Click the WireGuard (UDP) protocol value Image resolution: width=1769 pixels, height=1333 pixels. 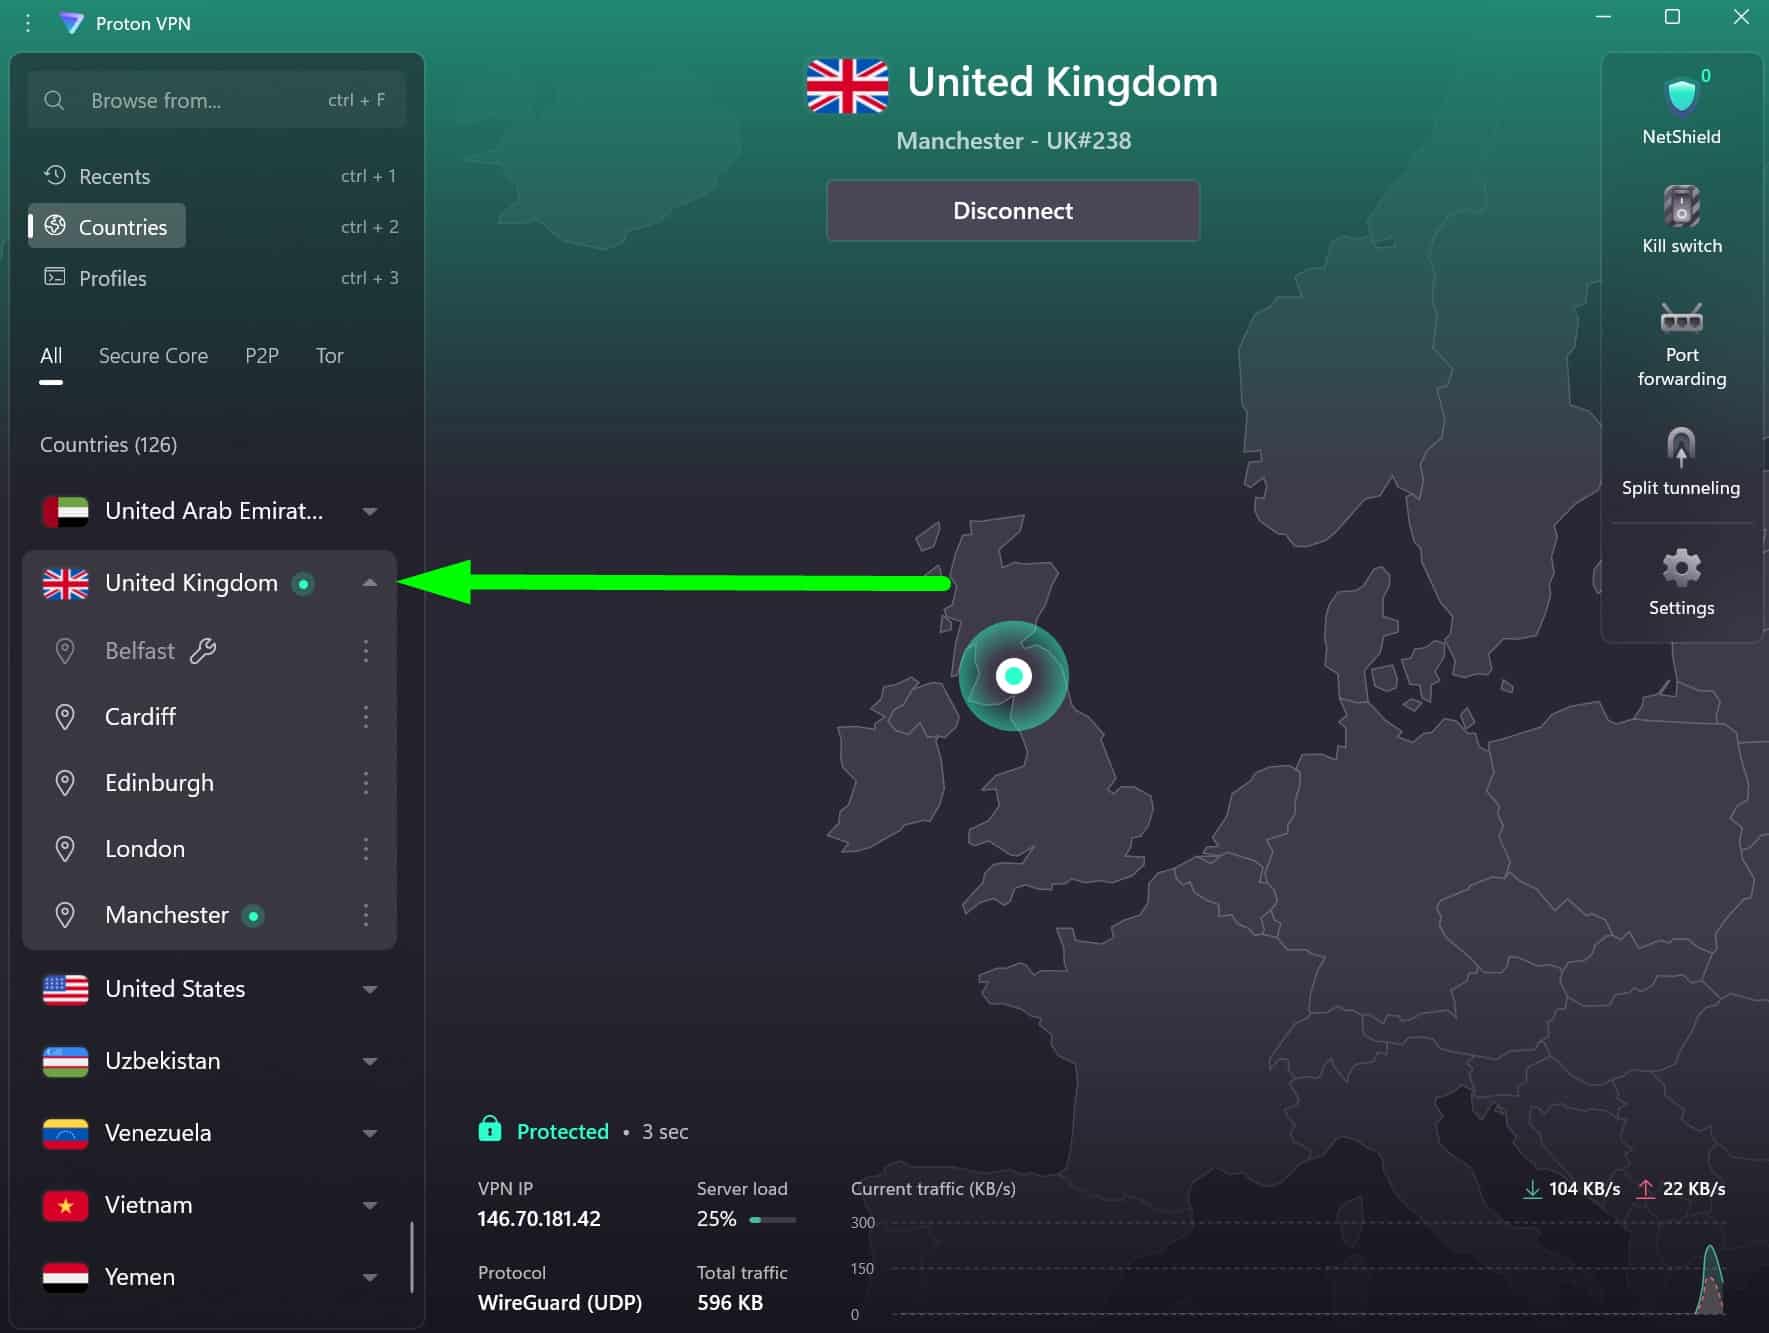coord(560,1303)
